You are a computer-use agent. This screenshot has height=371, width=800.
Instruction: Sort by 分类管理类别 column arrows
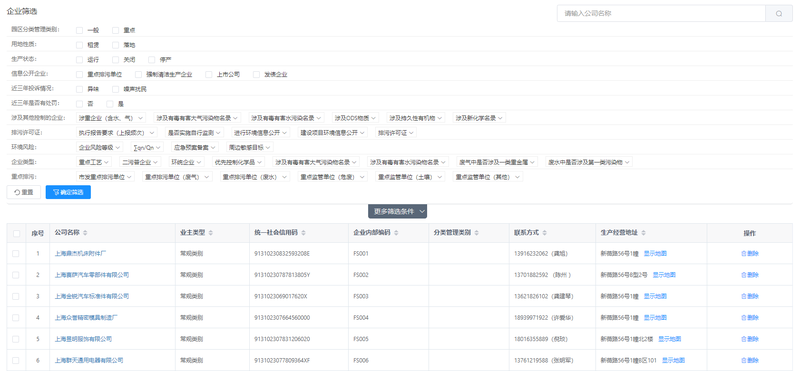[476, 233]
